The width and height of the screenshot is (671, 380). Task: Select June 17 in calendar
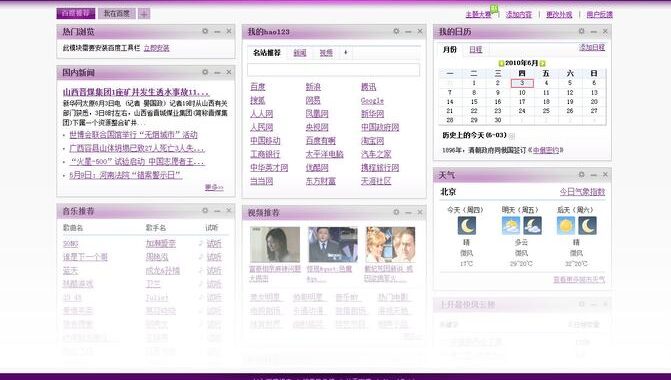tap(522, 102)
